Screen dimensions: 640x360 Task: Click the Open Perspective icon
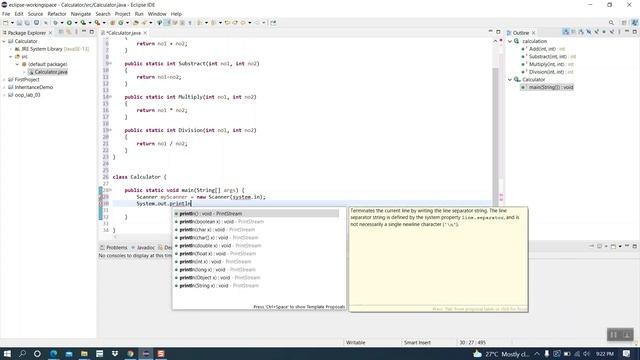(624, 23)
